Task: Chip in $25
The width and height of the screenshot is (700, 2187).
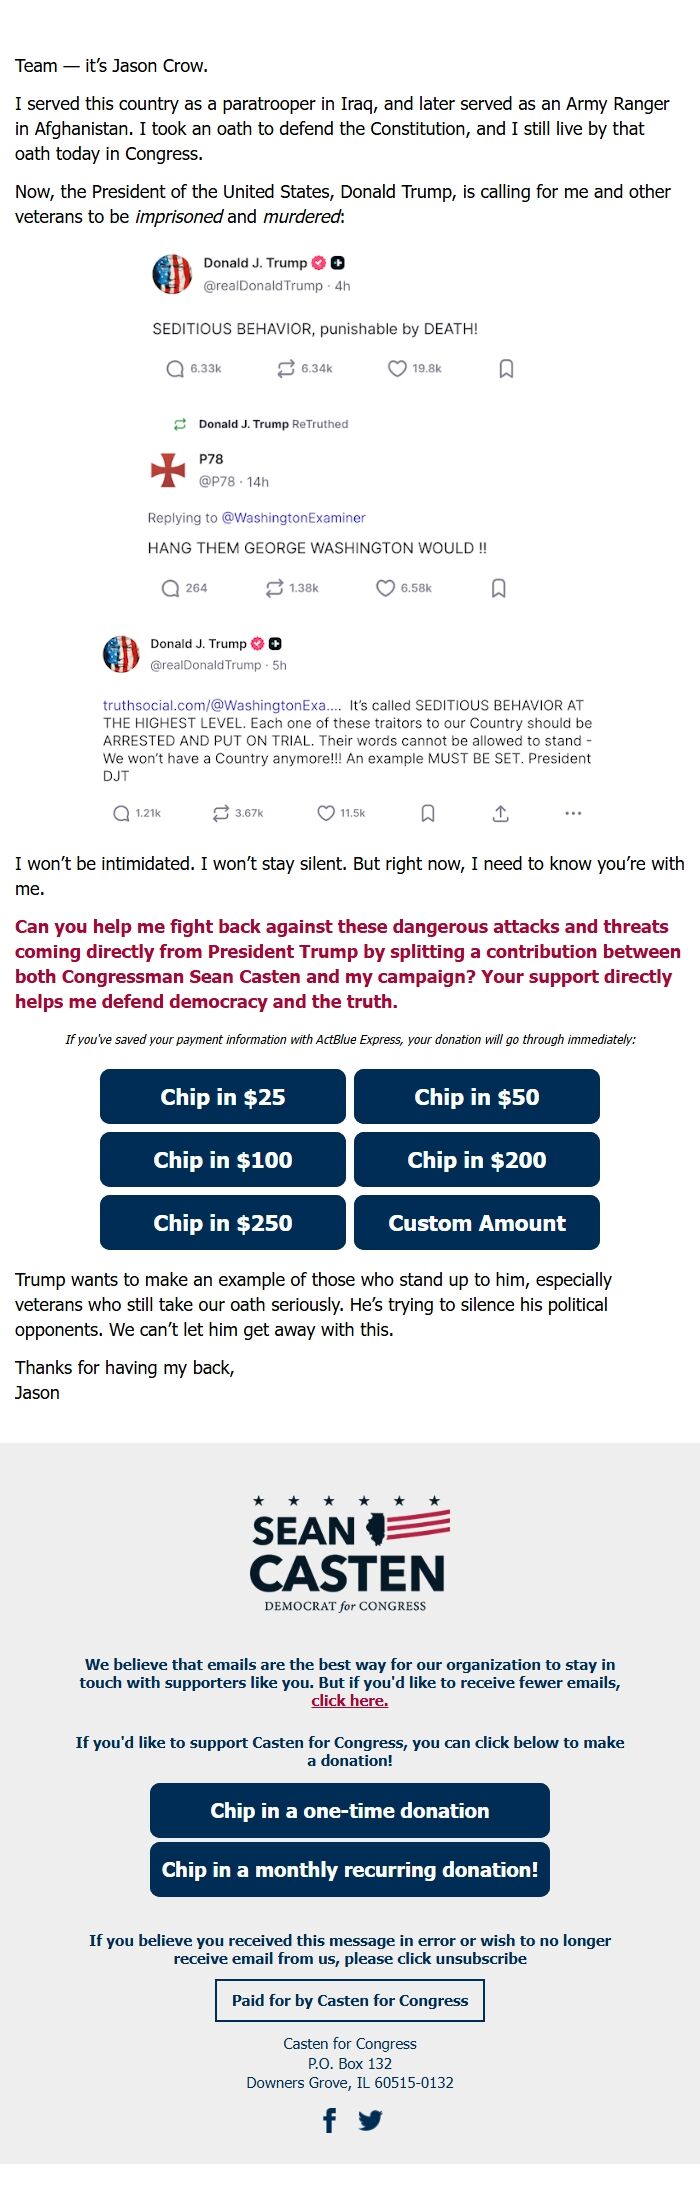Action: [x=222, y=1097]
